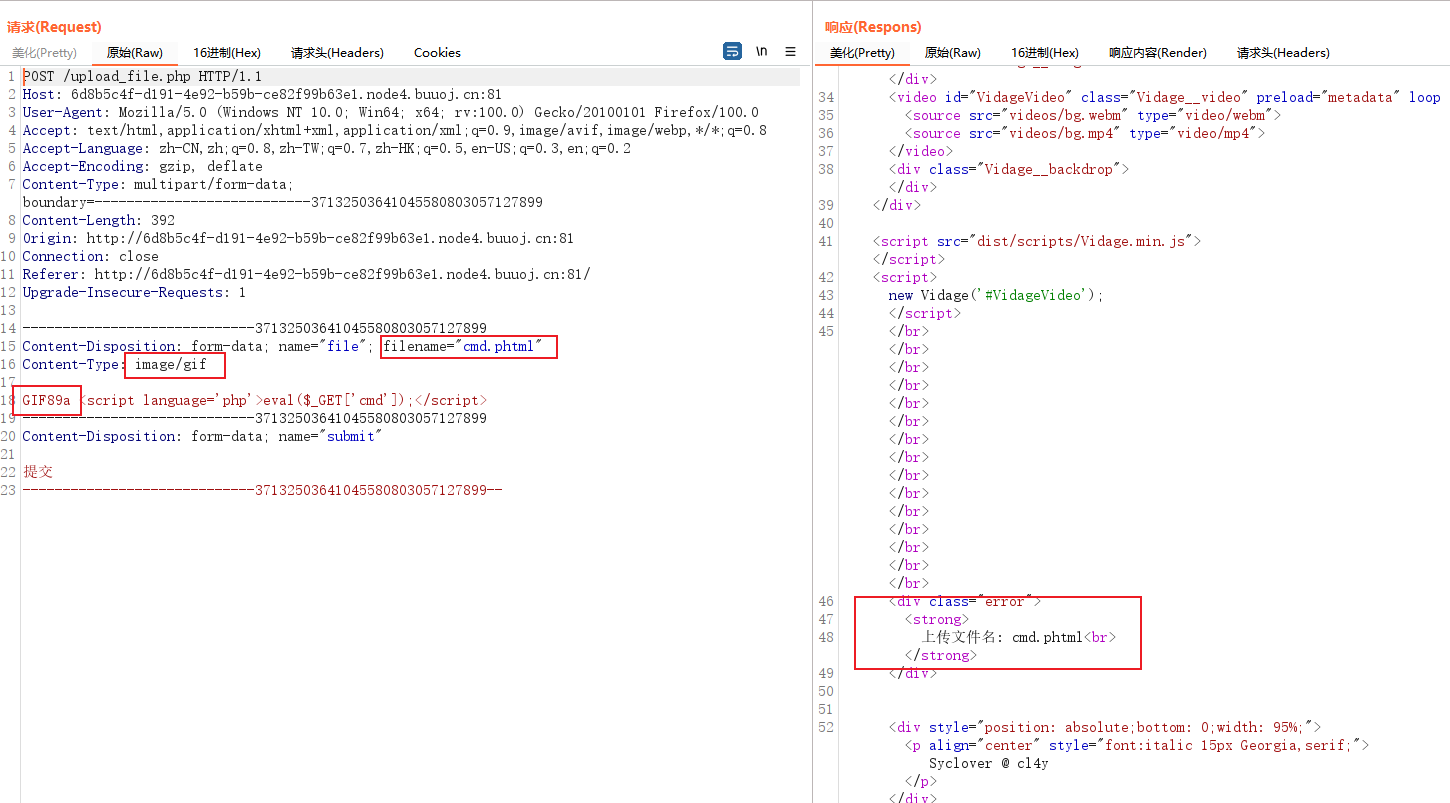Viewport: 1450px width, 803px height.
Task: Click the Connection: close line
Action: 90,257
